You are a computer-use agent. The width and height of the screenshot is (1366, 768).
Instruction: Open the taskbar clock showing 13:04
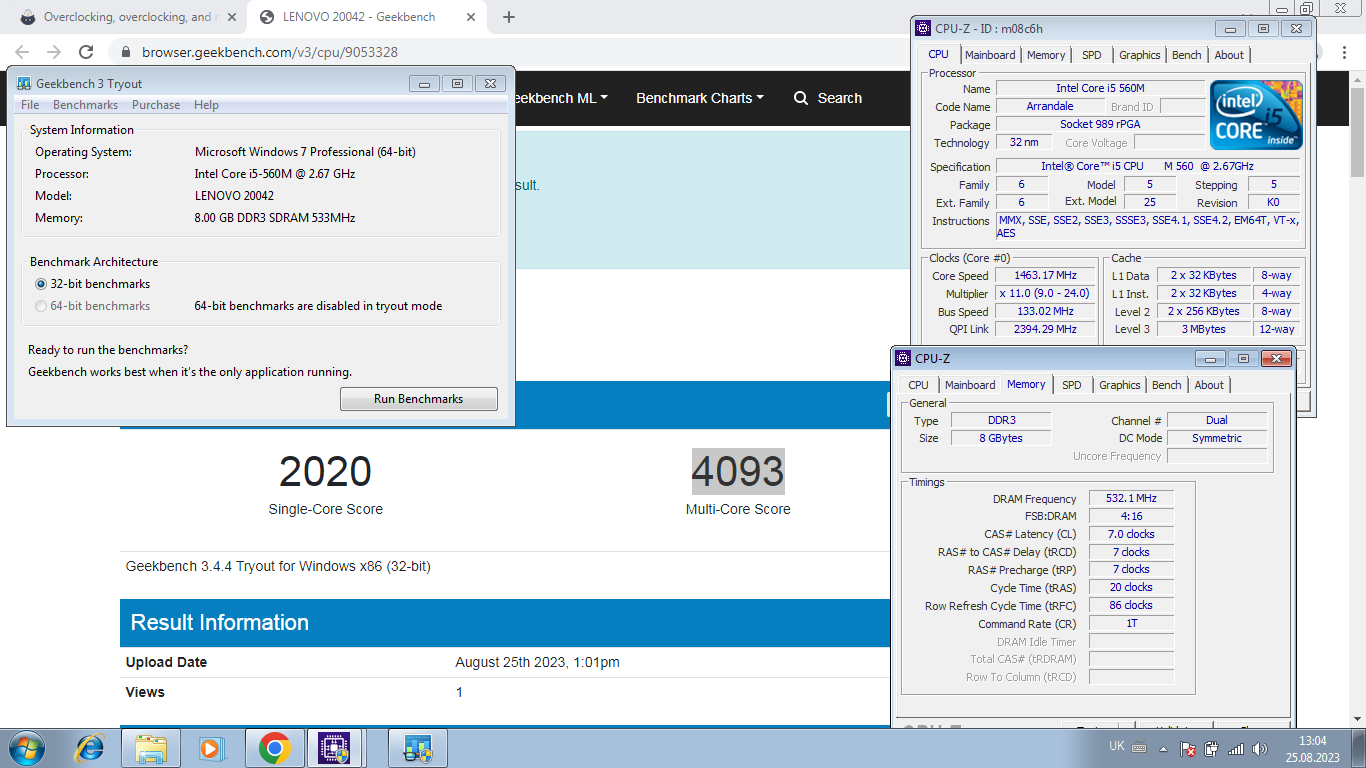1312,748
